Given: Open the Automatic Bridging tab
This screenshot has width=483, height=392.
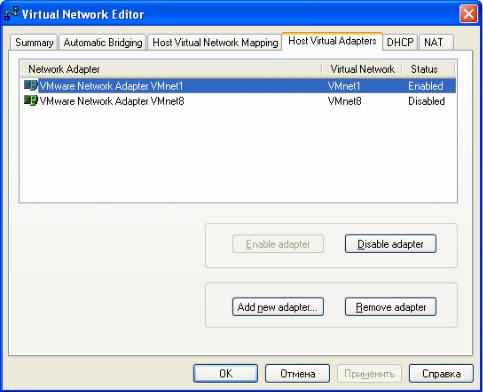Looking at the screenshot, I should [103, 43].
